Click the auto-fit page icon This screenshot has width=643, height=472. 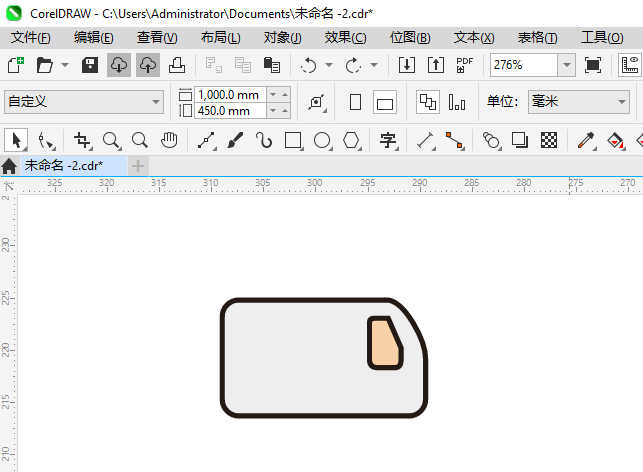coord(317,102)
